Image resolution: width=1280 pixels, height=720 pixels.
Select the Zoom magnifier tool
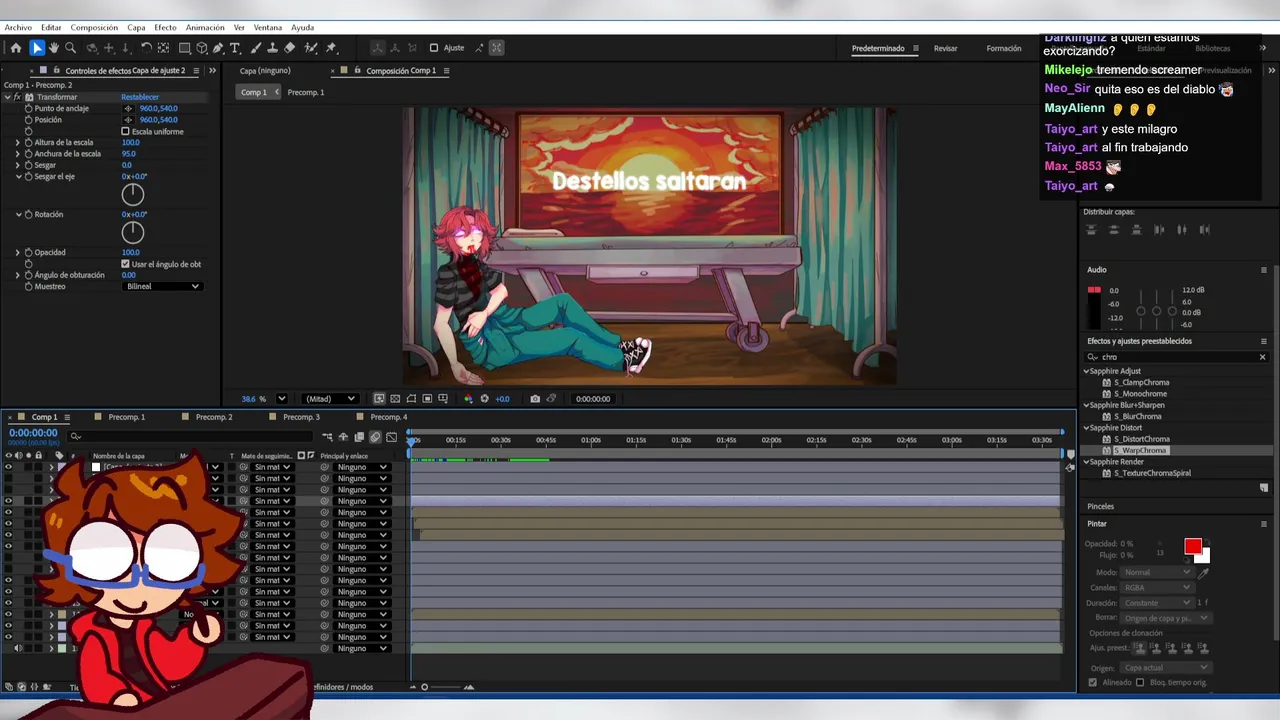[x=71, y=48]
